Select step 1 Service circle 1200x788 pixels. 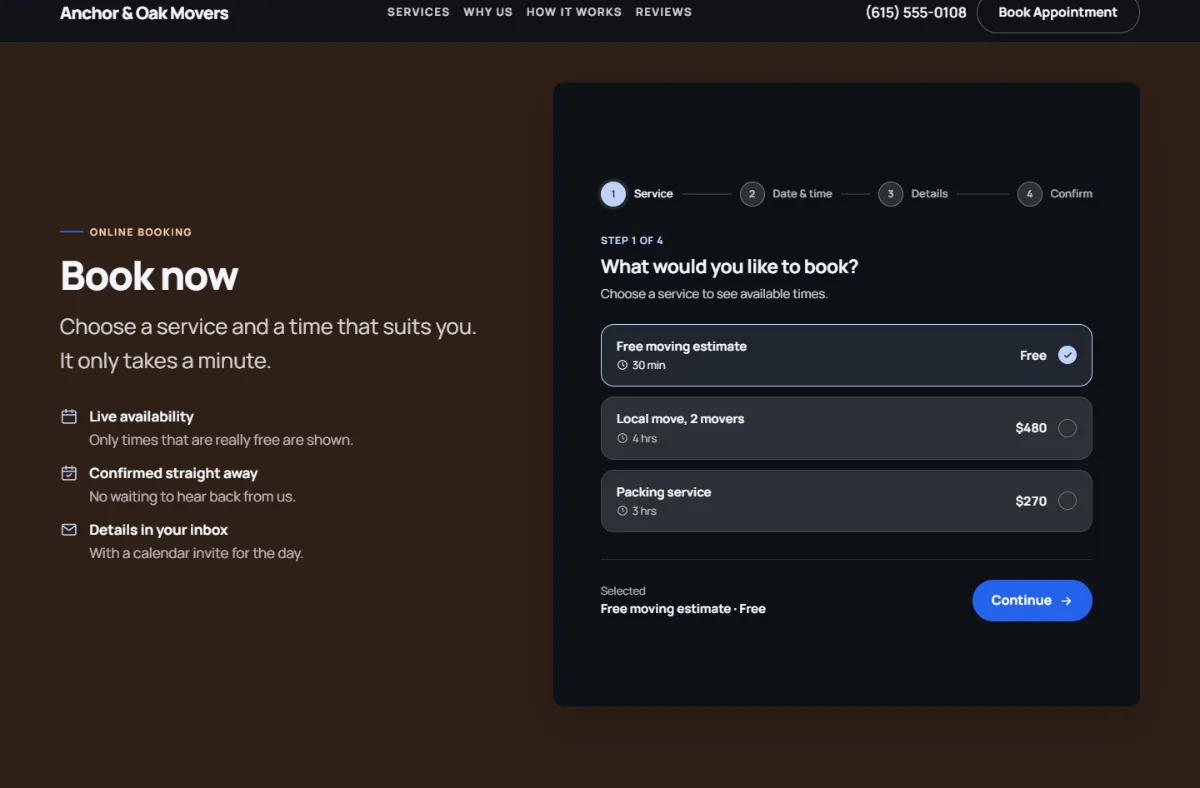tap(613, 194)
